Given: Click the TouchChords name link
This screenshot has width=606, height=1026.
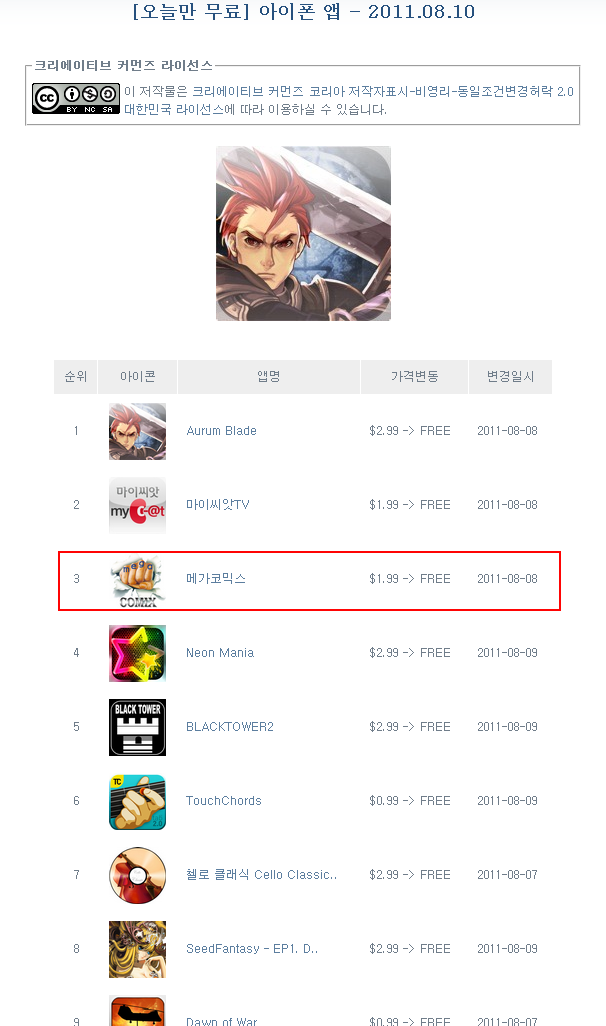Looking at the screenshot, I should click(x=223, y=800).
